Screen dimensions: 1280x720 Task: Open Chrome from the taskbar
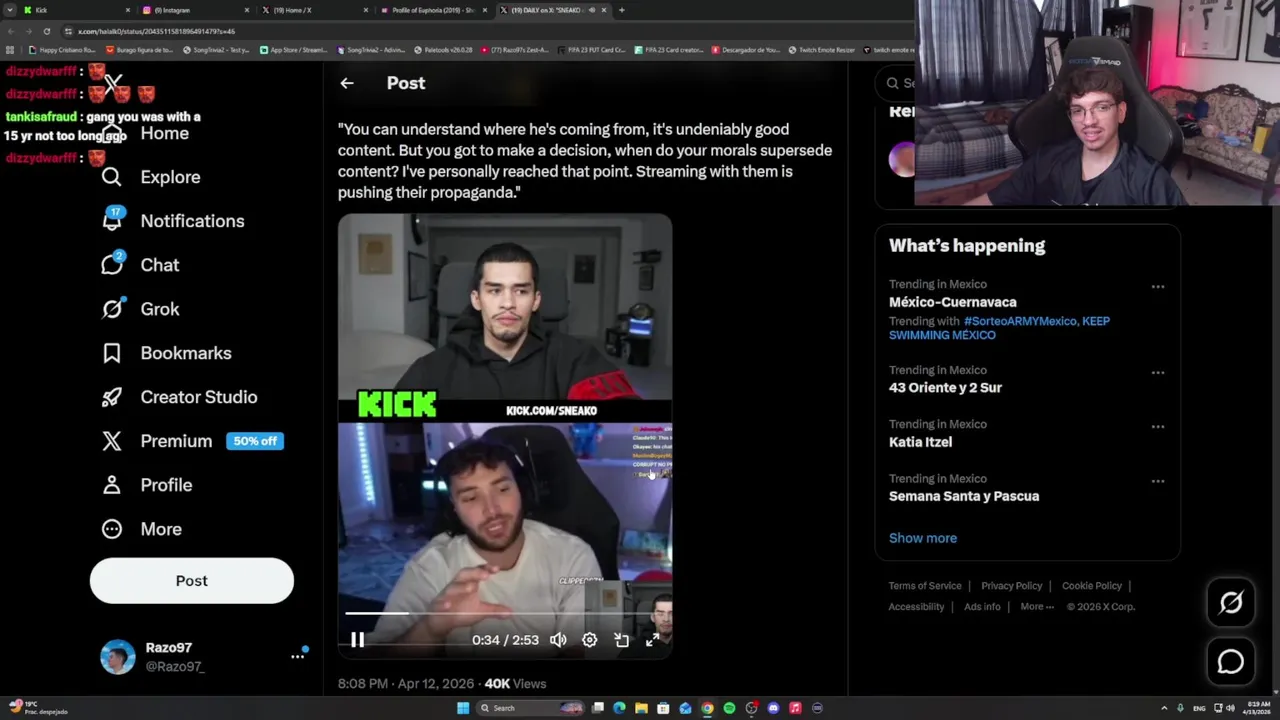(x=707, y=708)
